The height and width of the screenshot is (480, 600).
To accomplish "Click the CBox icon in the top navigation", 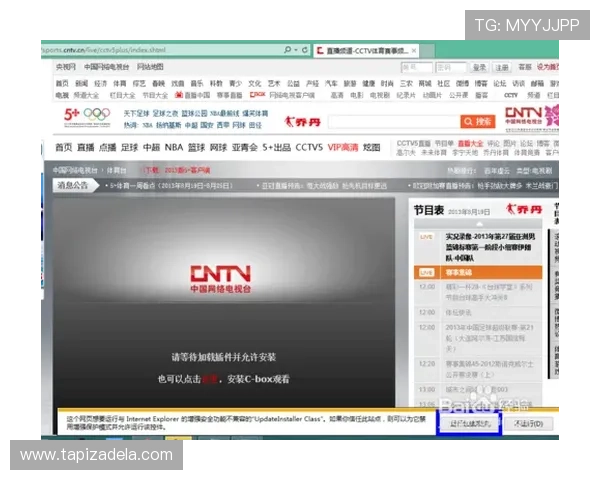I will [258, 95].
